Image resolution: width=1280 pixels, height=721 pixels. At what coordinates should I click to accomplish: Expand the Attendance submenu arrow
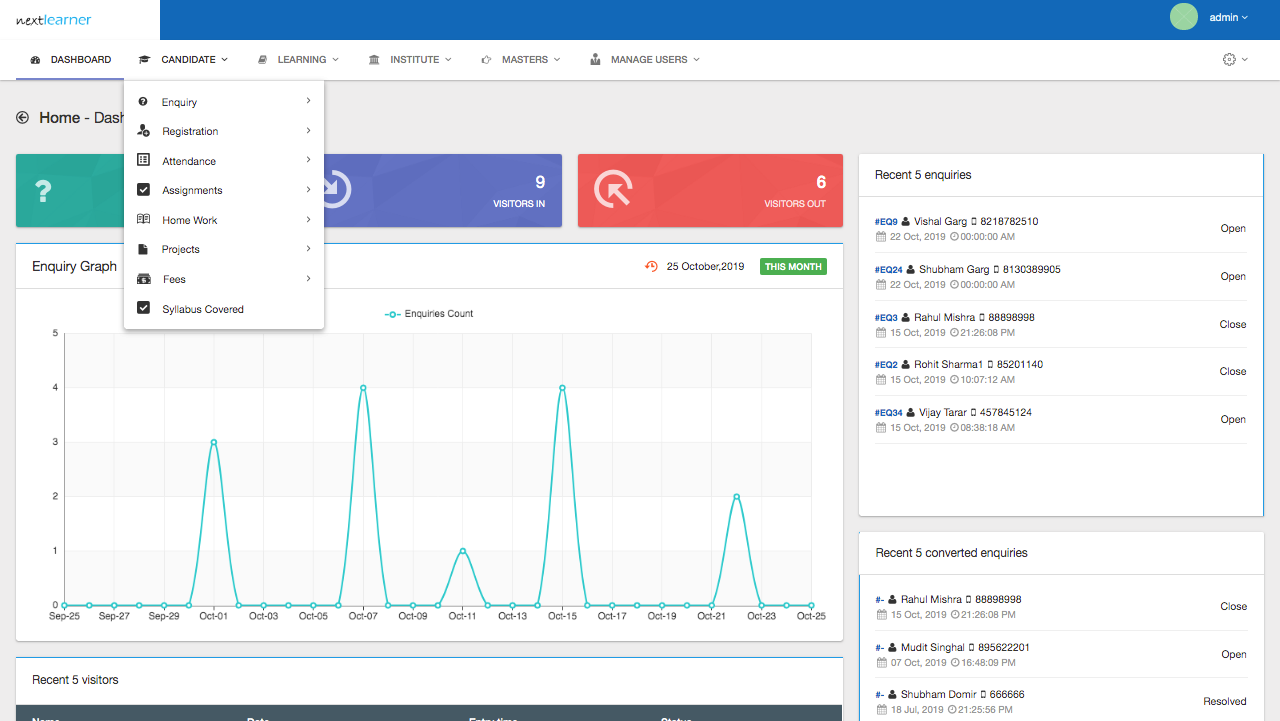(x=308, y=160)
